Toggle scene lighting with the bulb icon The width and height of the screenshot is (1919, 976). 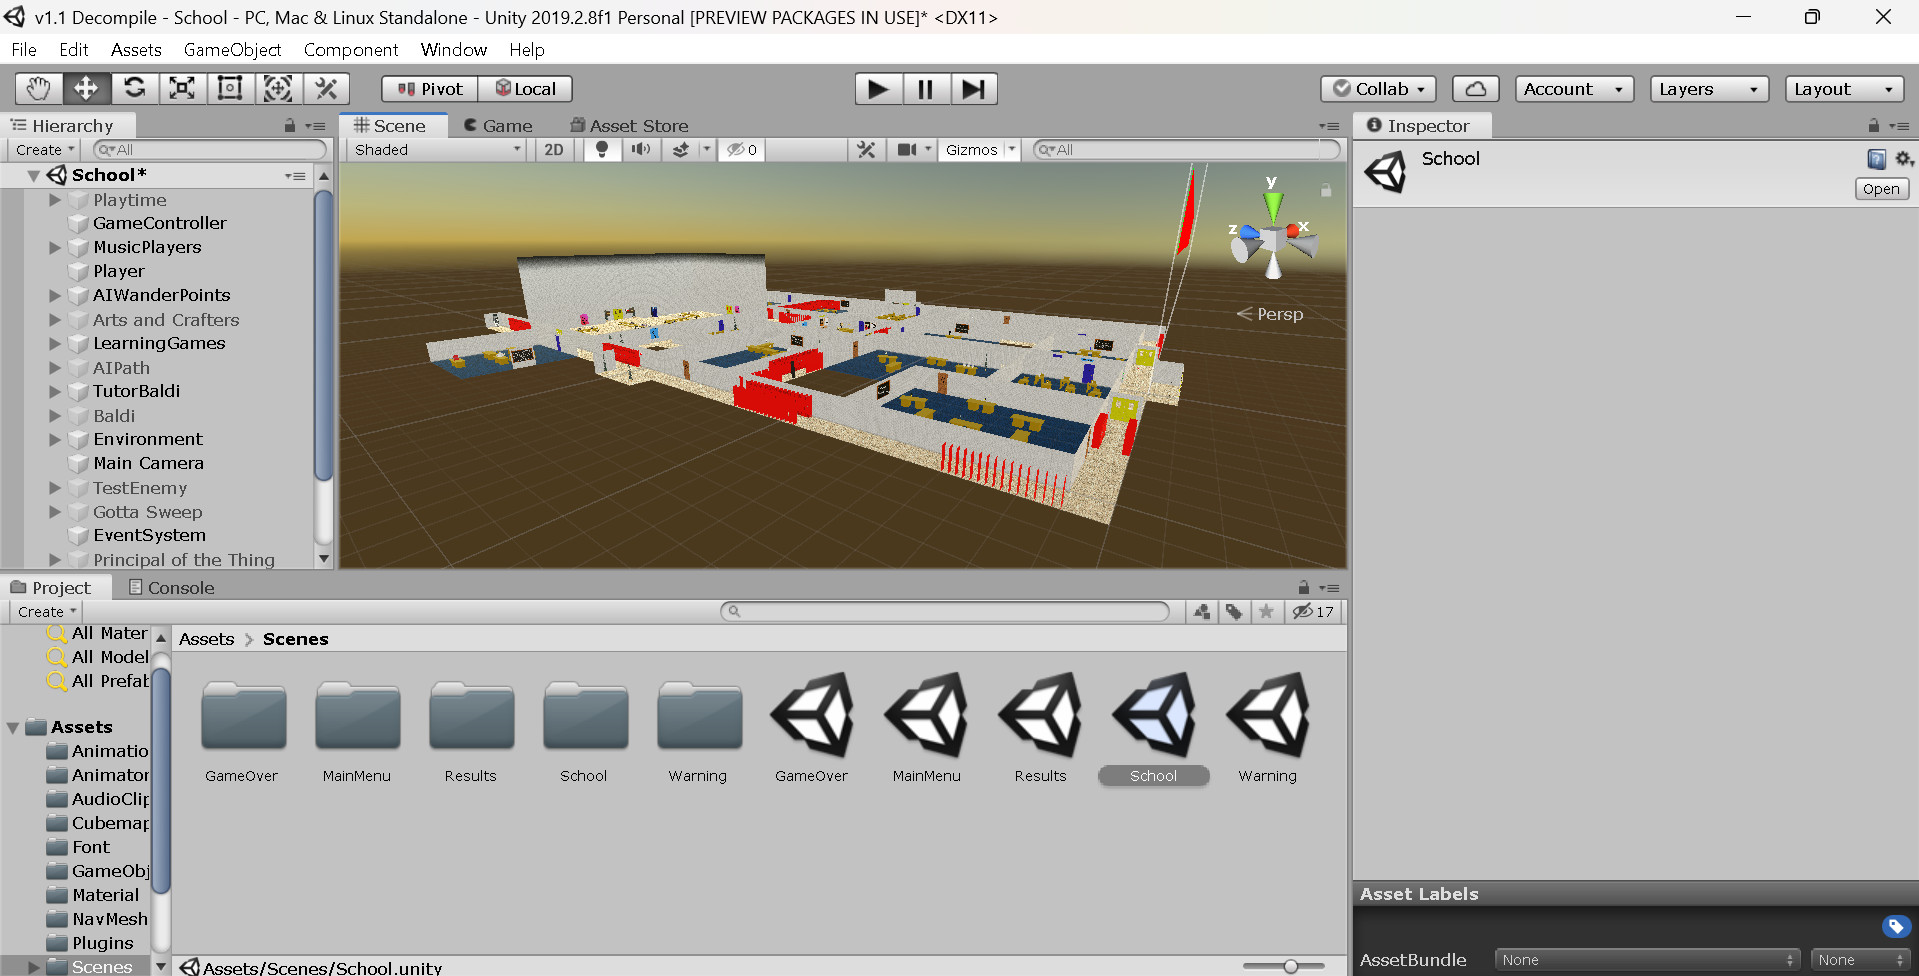coord(601,149)
